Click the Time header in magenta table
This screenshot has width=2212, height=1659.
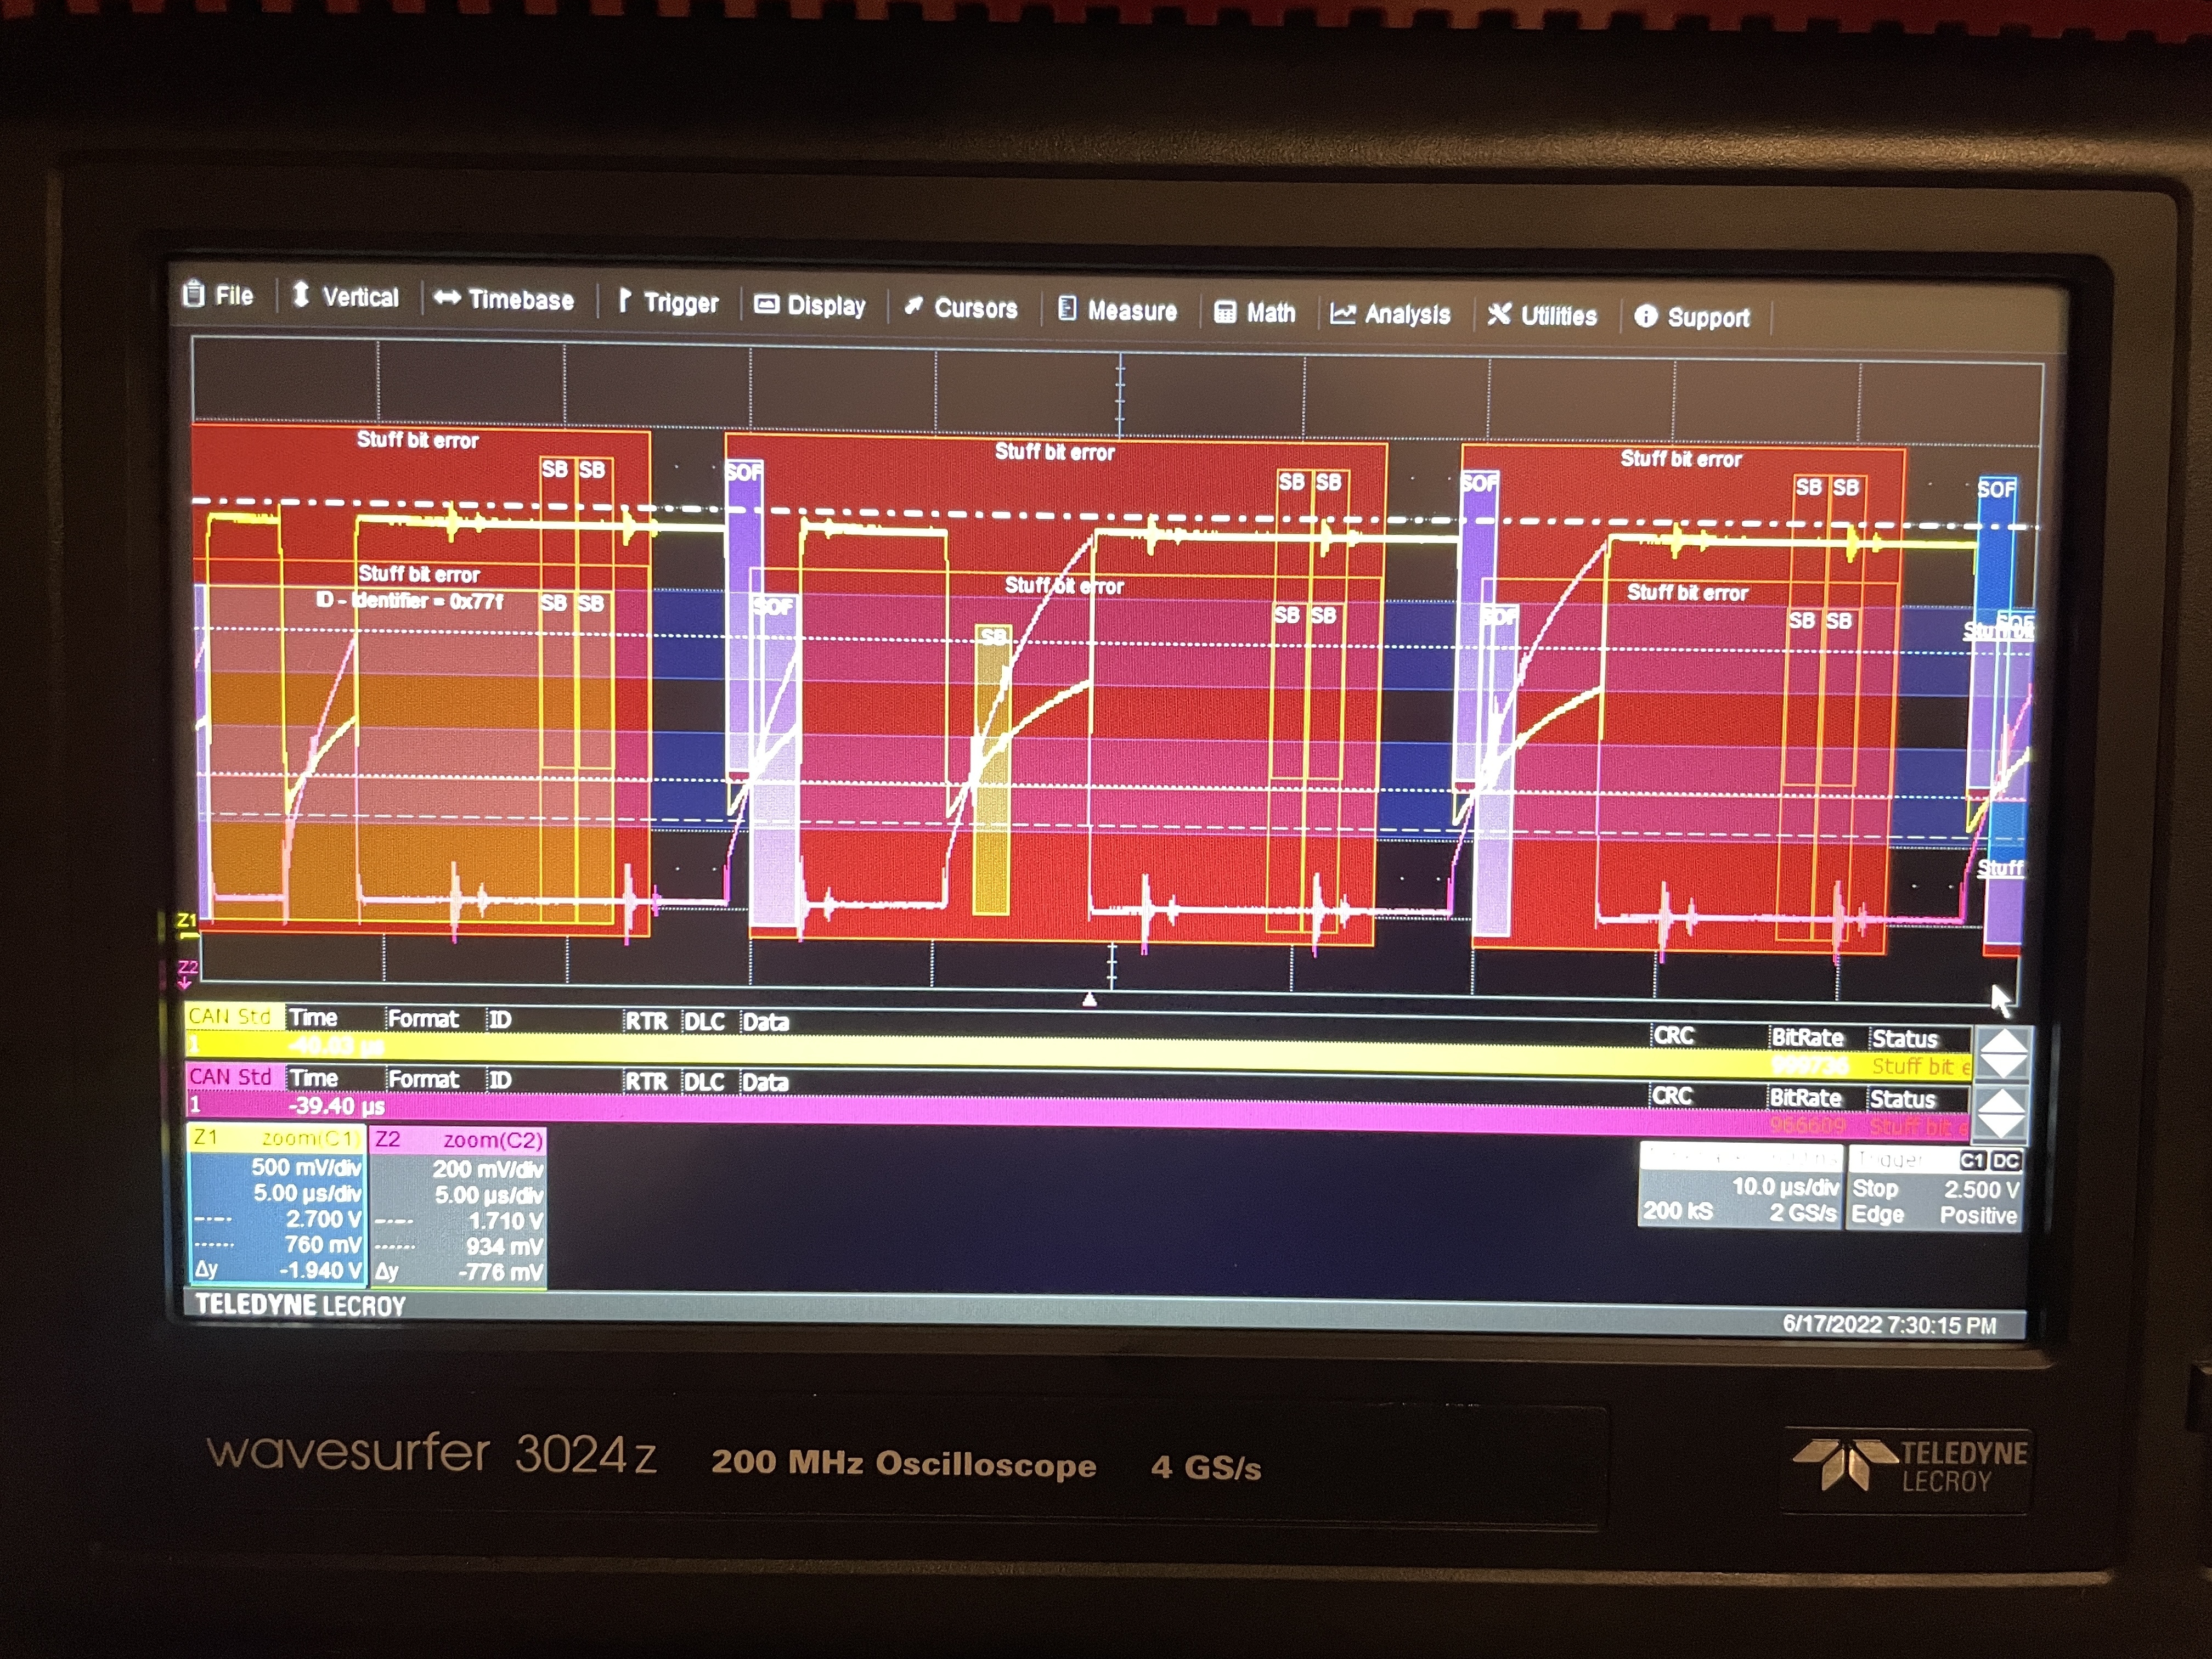(314, 1078)
